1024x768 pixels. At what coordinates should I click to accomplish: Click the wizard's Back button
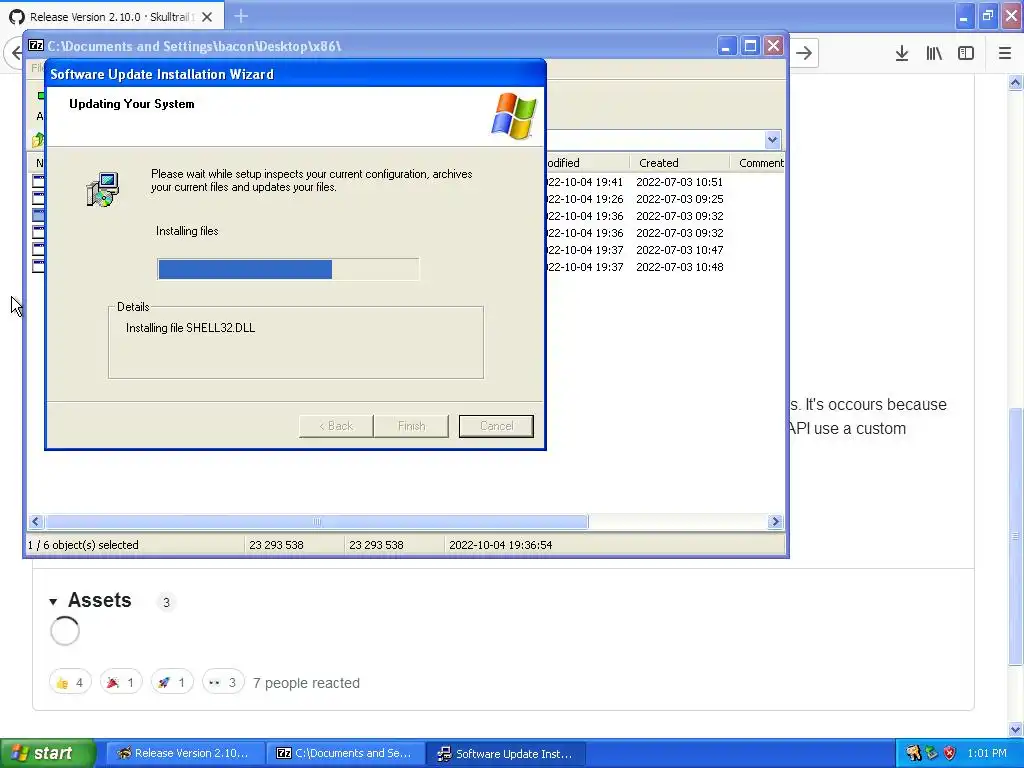(336, 426)
